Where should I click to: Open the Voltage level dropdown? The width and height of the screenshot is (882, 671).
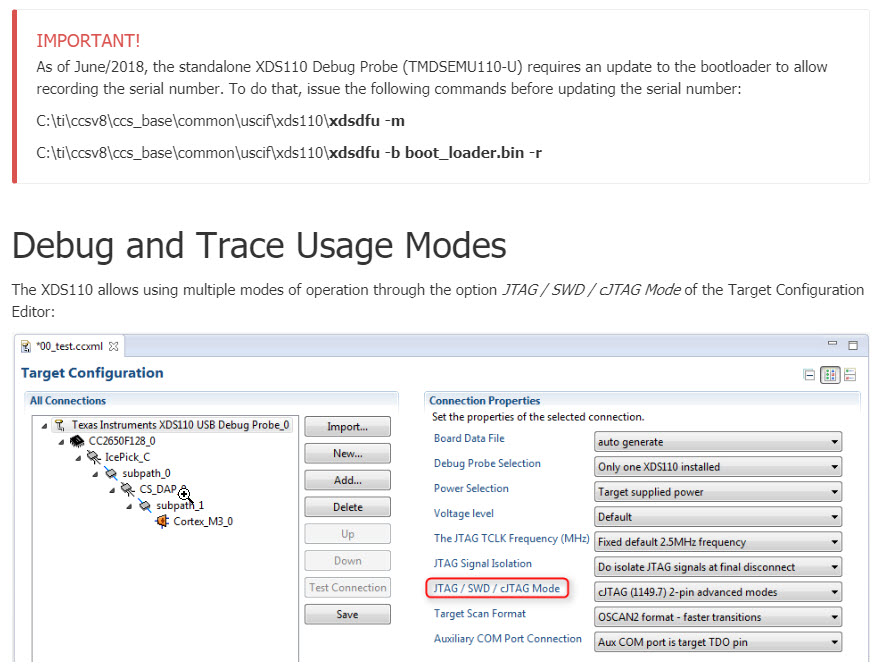(718, 517)
